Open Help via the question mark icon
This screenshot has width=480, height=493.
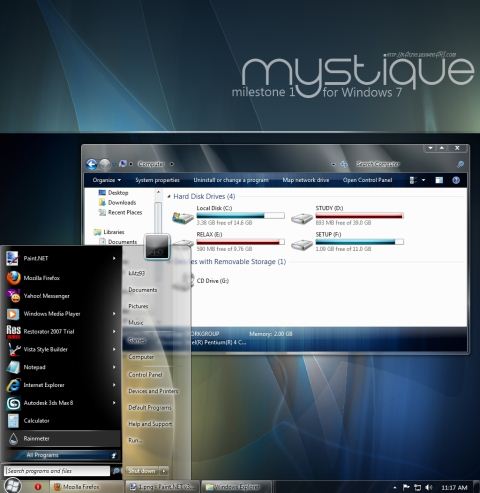tap(456, 180)
